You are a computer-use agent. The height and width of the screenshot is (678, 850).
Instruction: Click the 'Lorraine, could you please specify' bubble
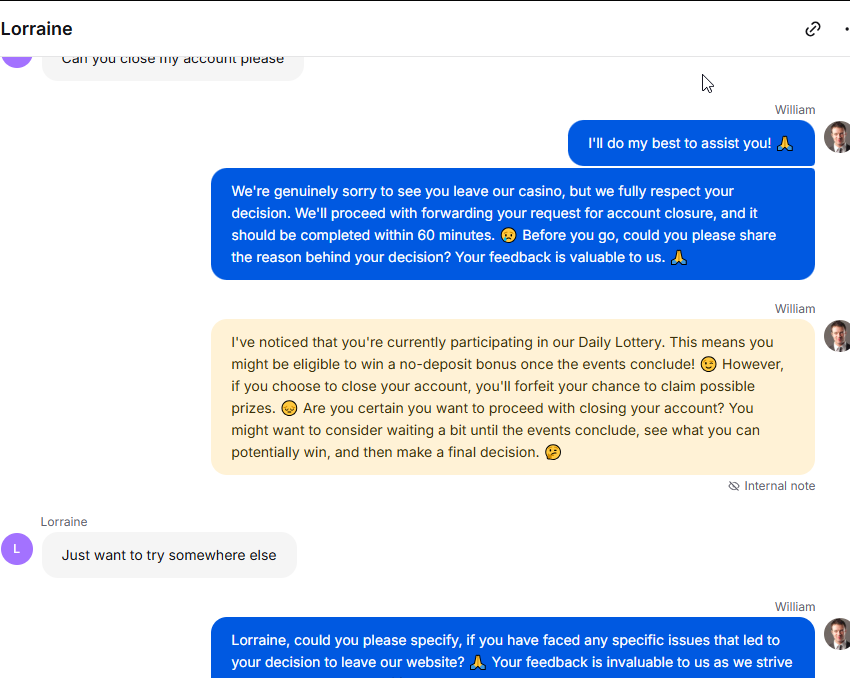coord(513,648)
